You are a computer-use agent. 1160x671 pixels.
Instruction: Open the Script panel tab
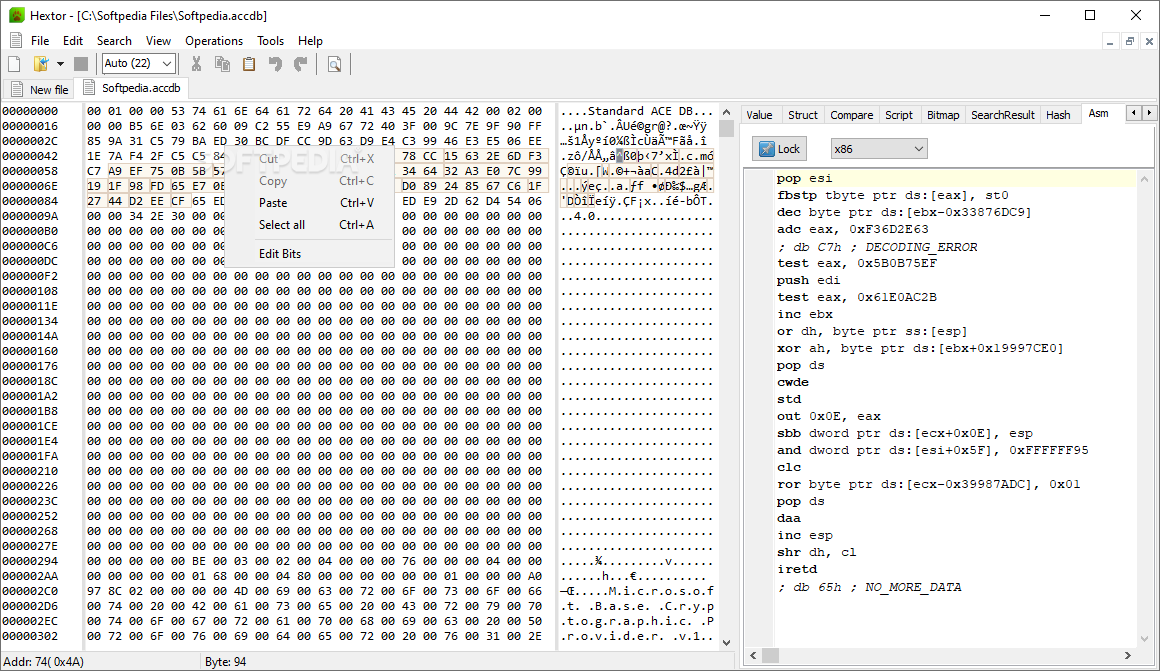click(899, 115)
